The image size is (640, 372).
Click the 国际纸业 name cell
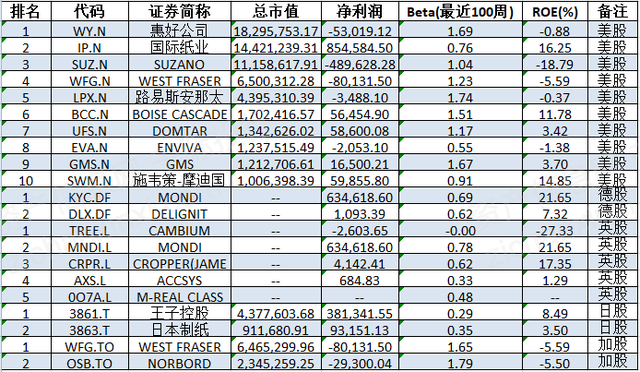point(180,47)
